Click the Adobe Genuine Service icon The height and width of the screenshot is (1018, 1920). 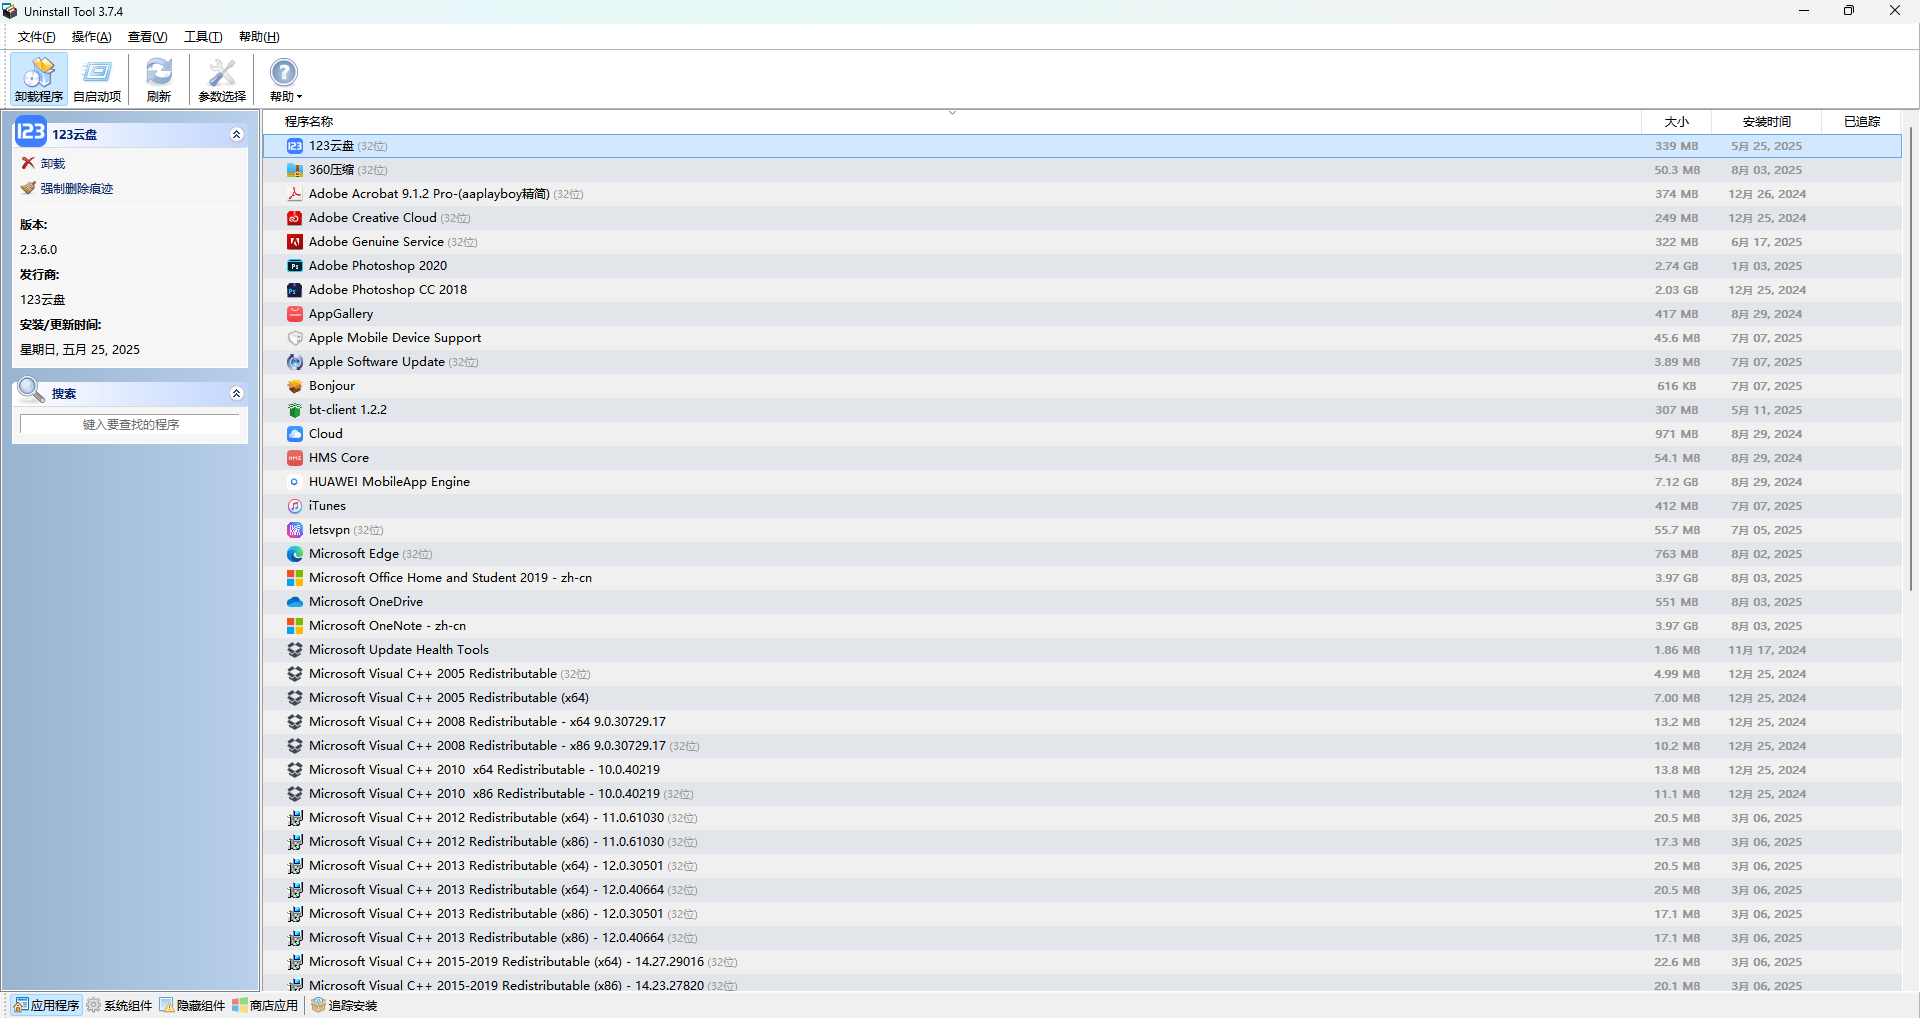coord(295,242)
